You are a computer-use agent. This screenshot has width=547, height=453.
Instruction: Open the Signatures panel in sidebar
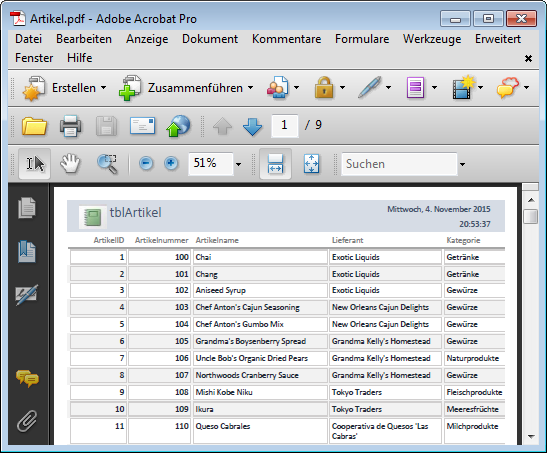point(27,295)
